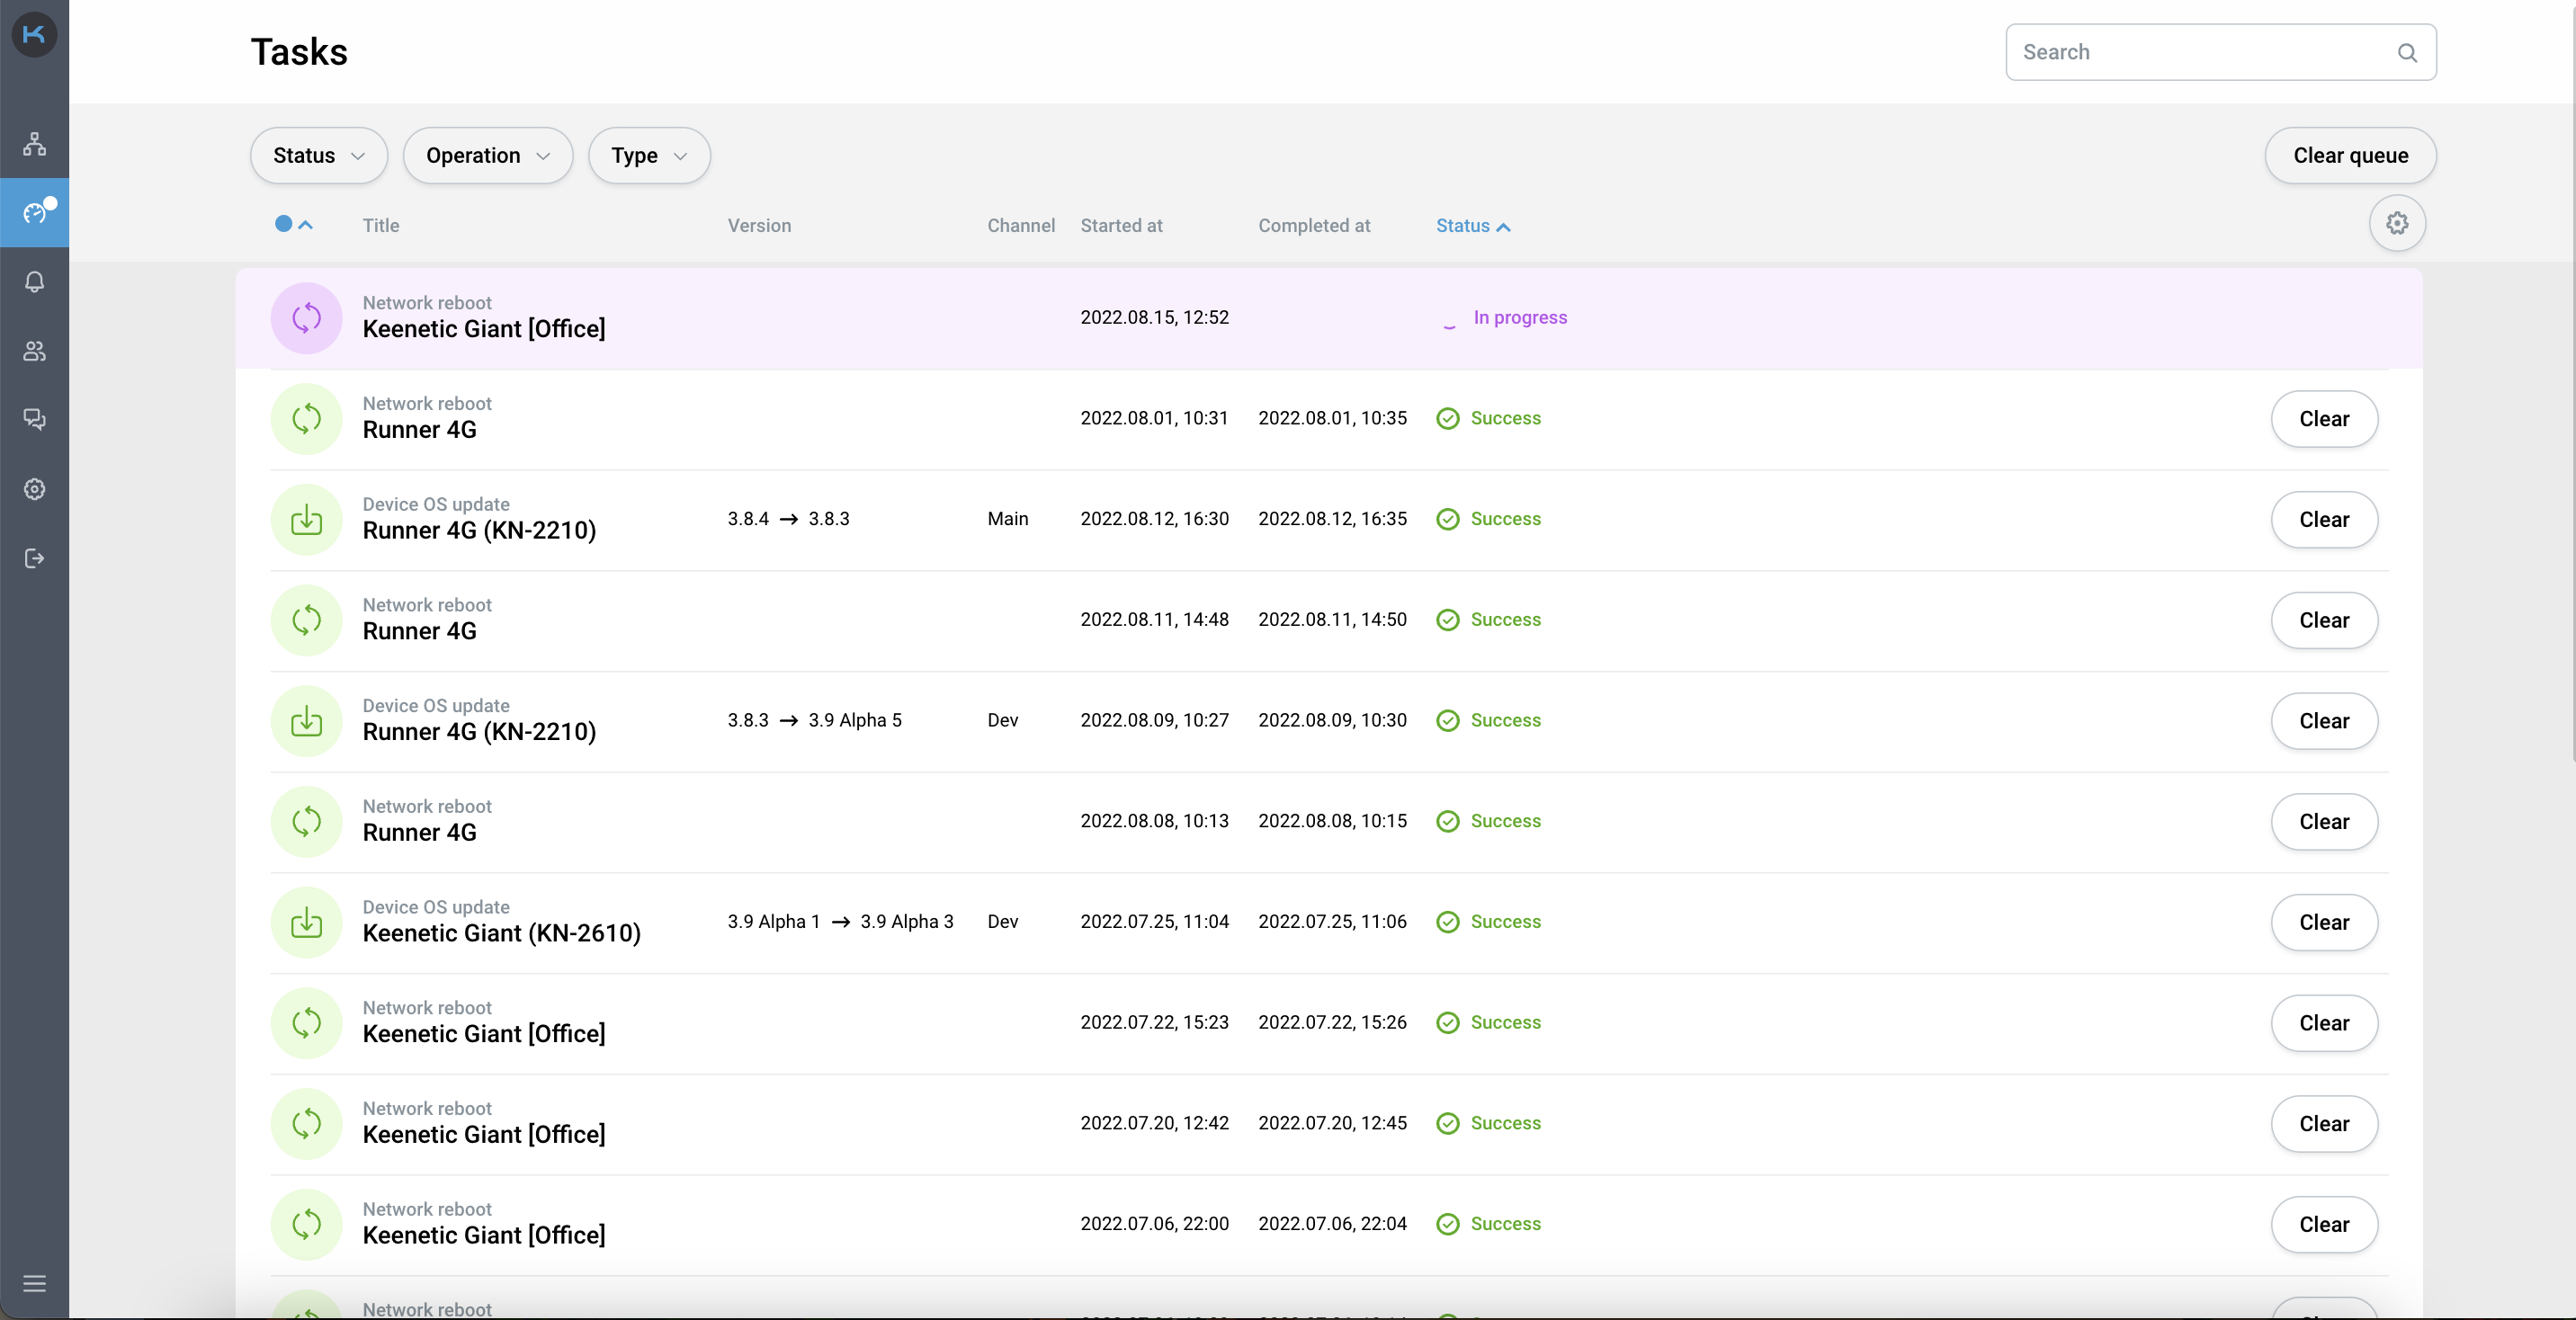Clear the 2022.07.06 Keenetic Giant reboot

pyautogui.click(x=2324, y=1224)
